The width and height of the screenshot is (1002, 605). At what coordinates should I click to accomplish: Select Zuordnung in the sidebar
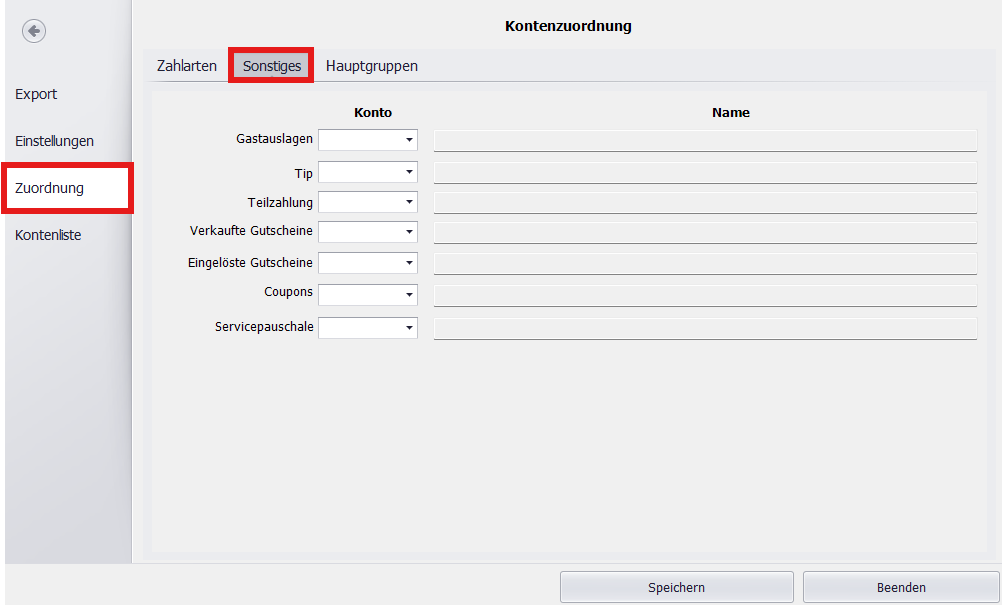46,187
